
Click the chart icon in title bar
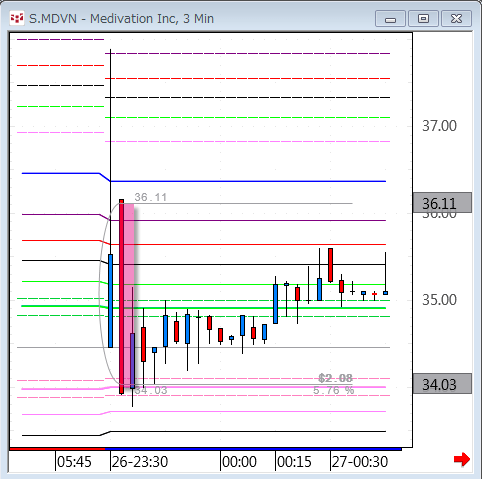(17, 18)
